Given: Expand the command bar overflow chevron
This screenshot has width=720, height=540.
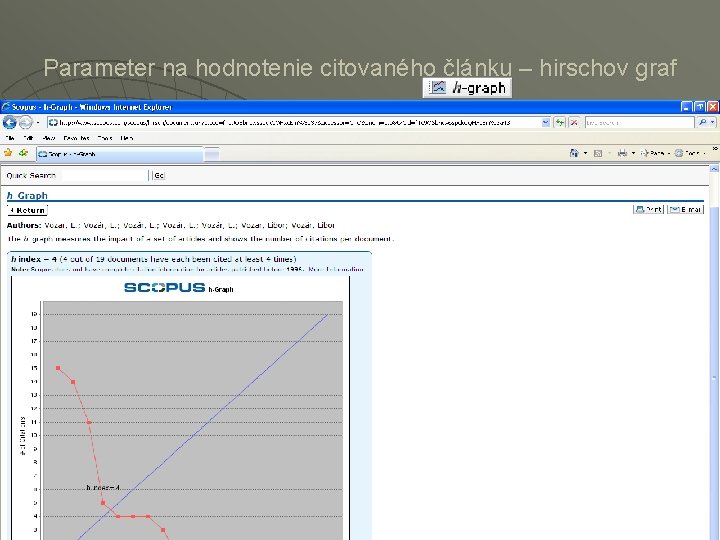Looking at the screenshot, I should tap(715, 149).
